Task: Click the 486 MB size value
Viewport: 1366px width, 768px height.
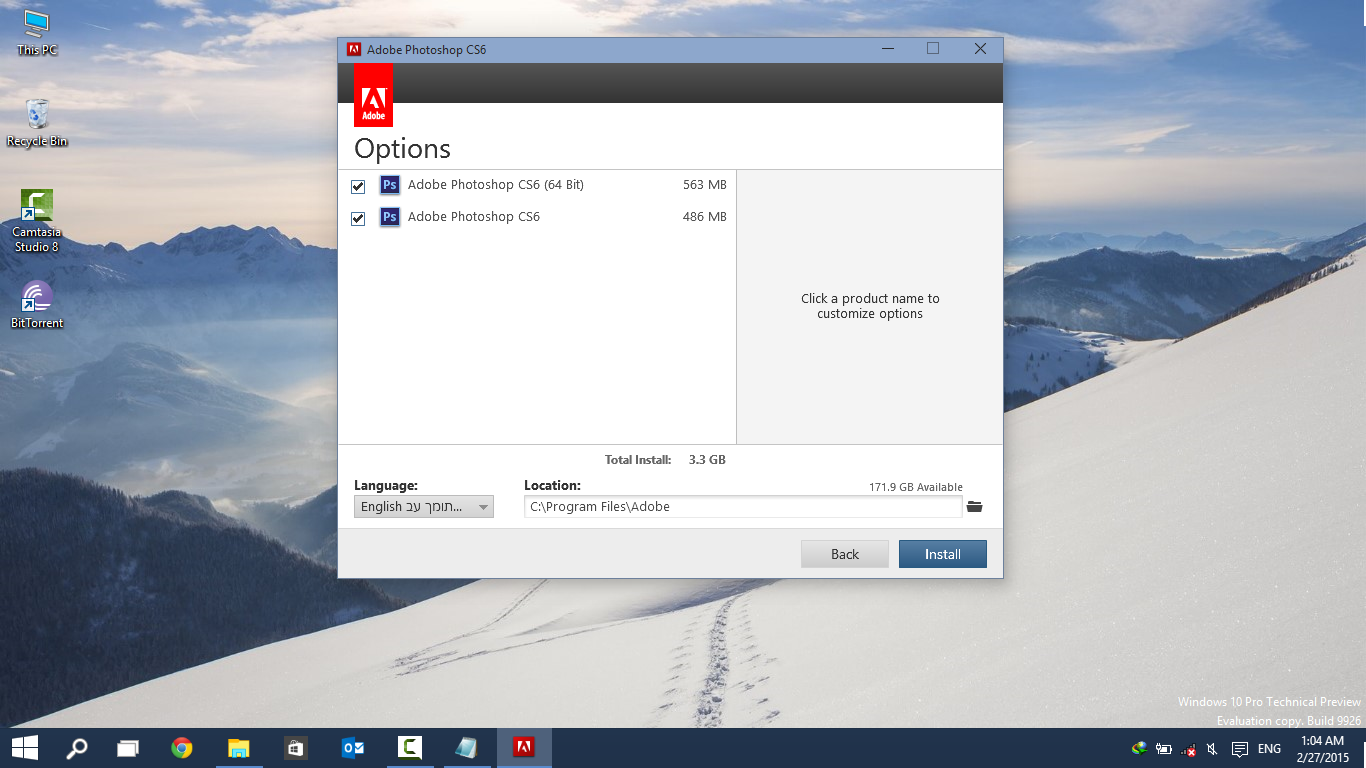Action: (x=705, y=217)
